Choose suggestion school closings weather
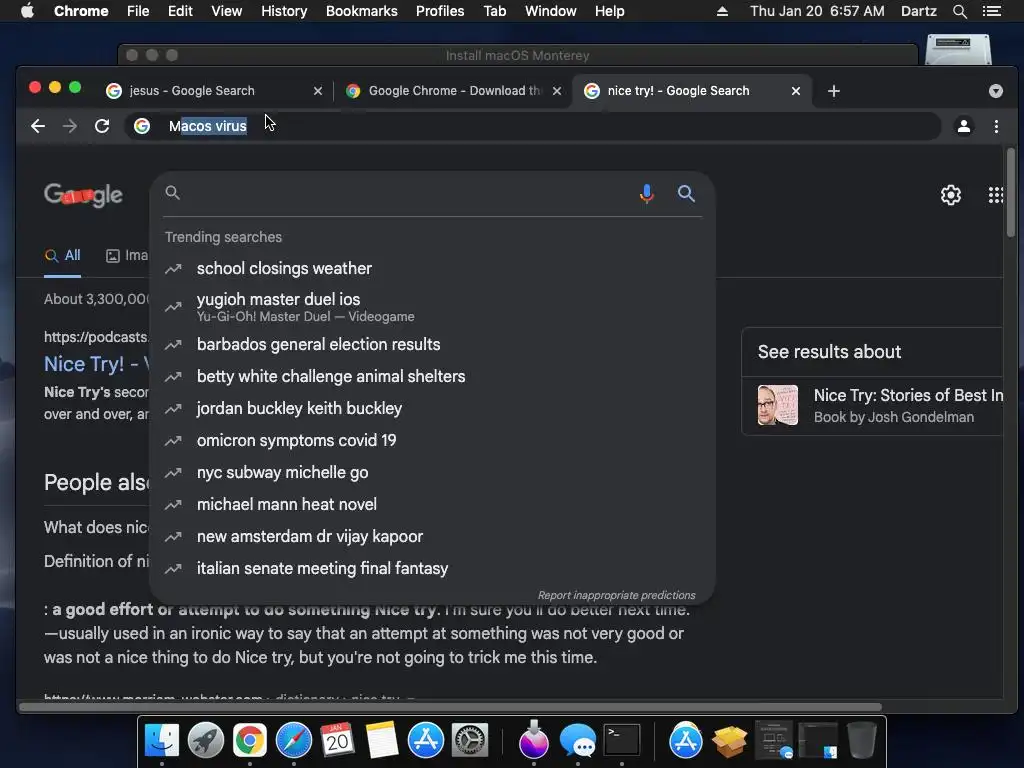 [432, 268]
